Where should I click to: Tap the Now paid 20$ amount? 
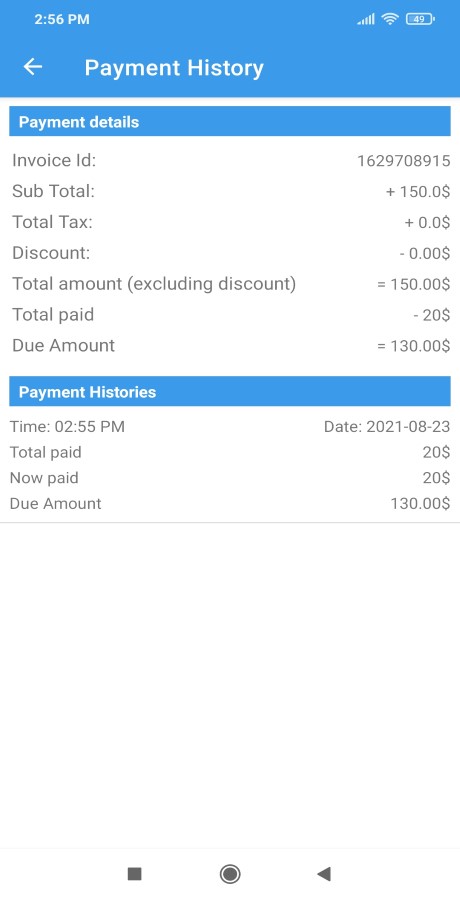click(436, 478)
